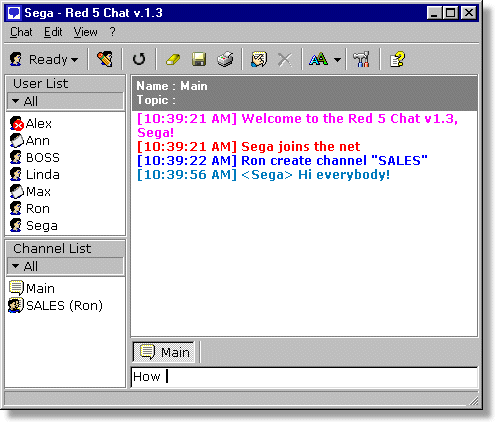The image size is (495, 422).
Task: Click the floppy disk save icon
Action: 199,60
